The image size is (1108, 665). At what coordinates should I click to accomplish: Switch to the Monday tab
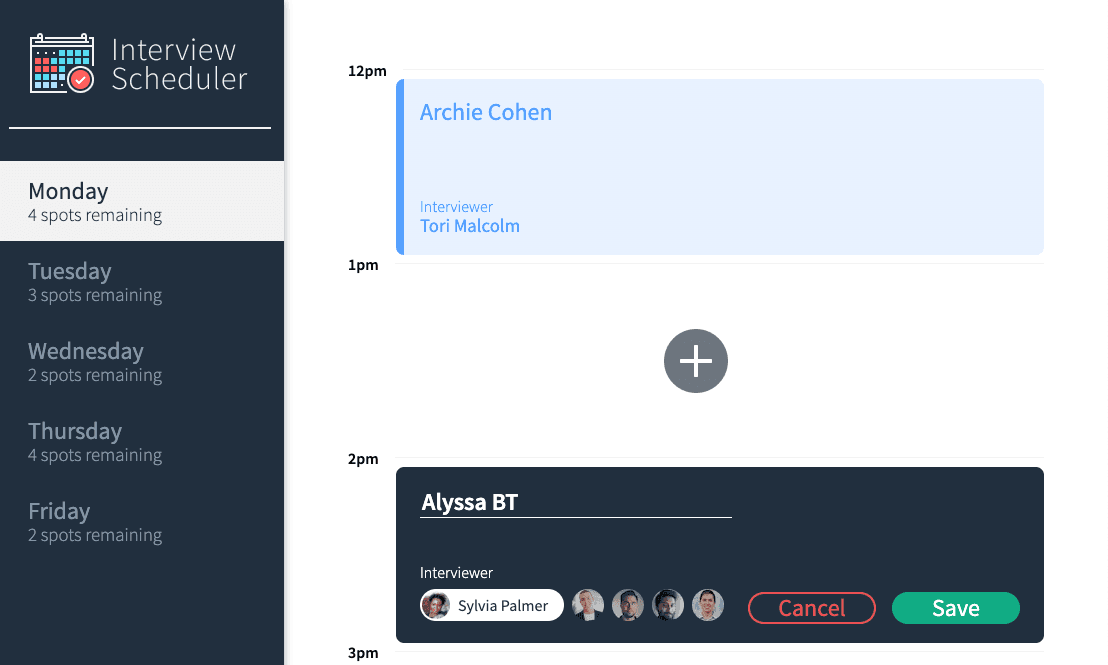coord(142,201)
